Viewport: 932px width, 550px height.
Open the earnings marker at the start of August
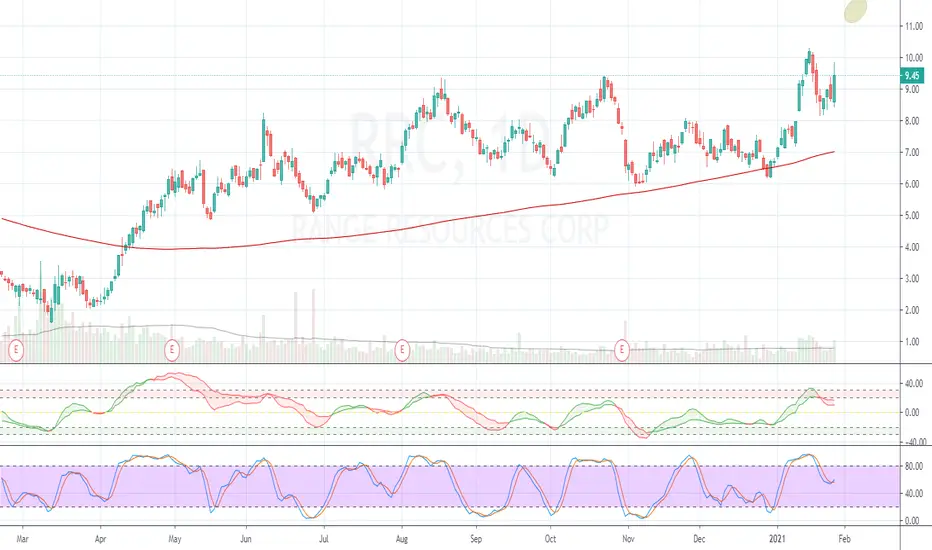[x=402, y=350]
